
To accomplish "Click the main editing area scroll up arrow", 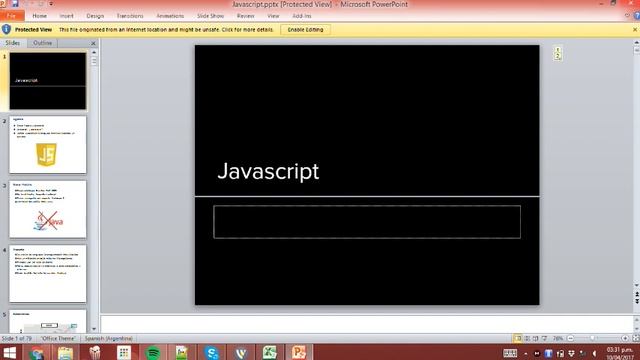I will 636,42.
